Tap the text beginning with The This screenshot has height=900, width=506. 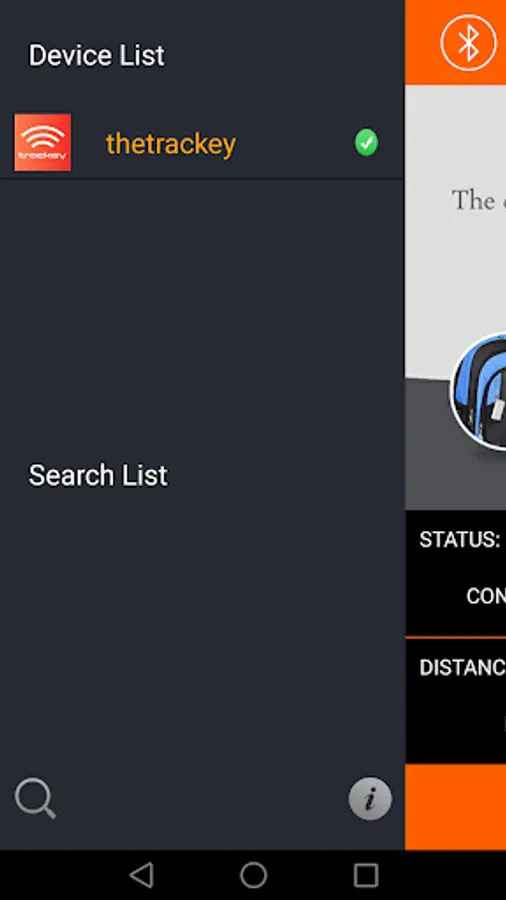(x=478, y=200)
